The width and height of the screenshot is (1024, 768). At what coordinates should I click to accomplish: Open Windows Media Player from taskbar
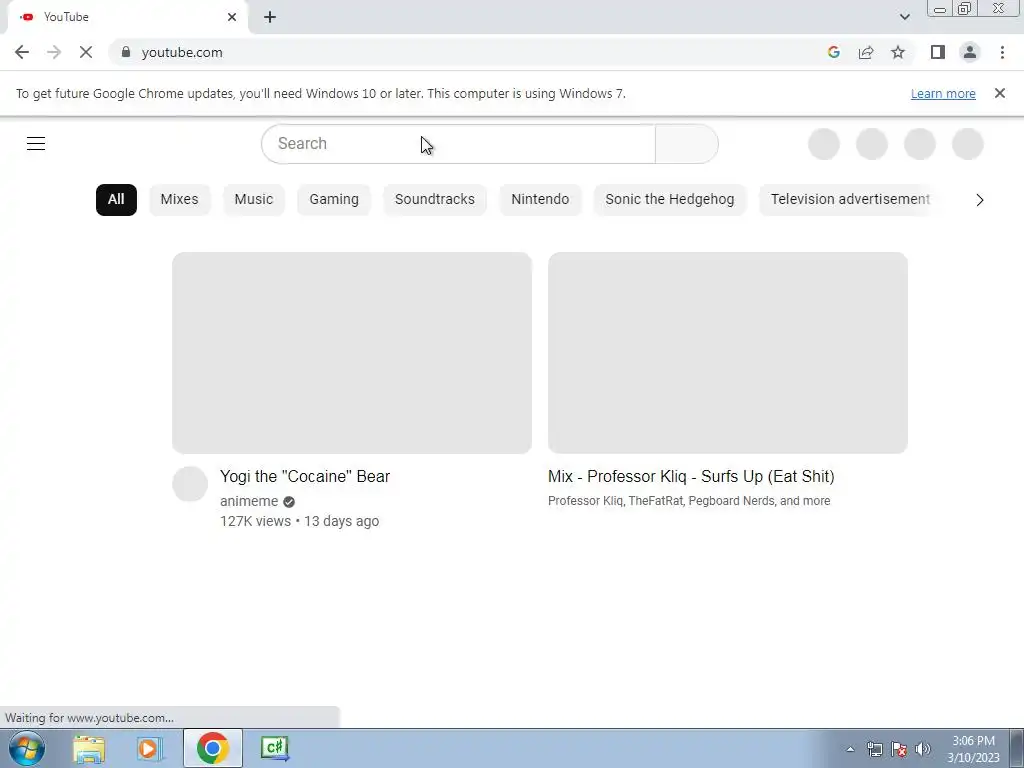point(149,748)
